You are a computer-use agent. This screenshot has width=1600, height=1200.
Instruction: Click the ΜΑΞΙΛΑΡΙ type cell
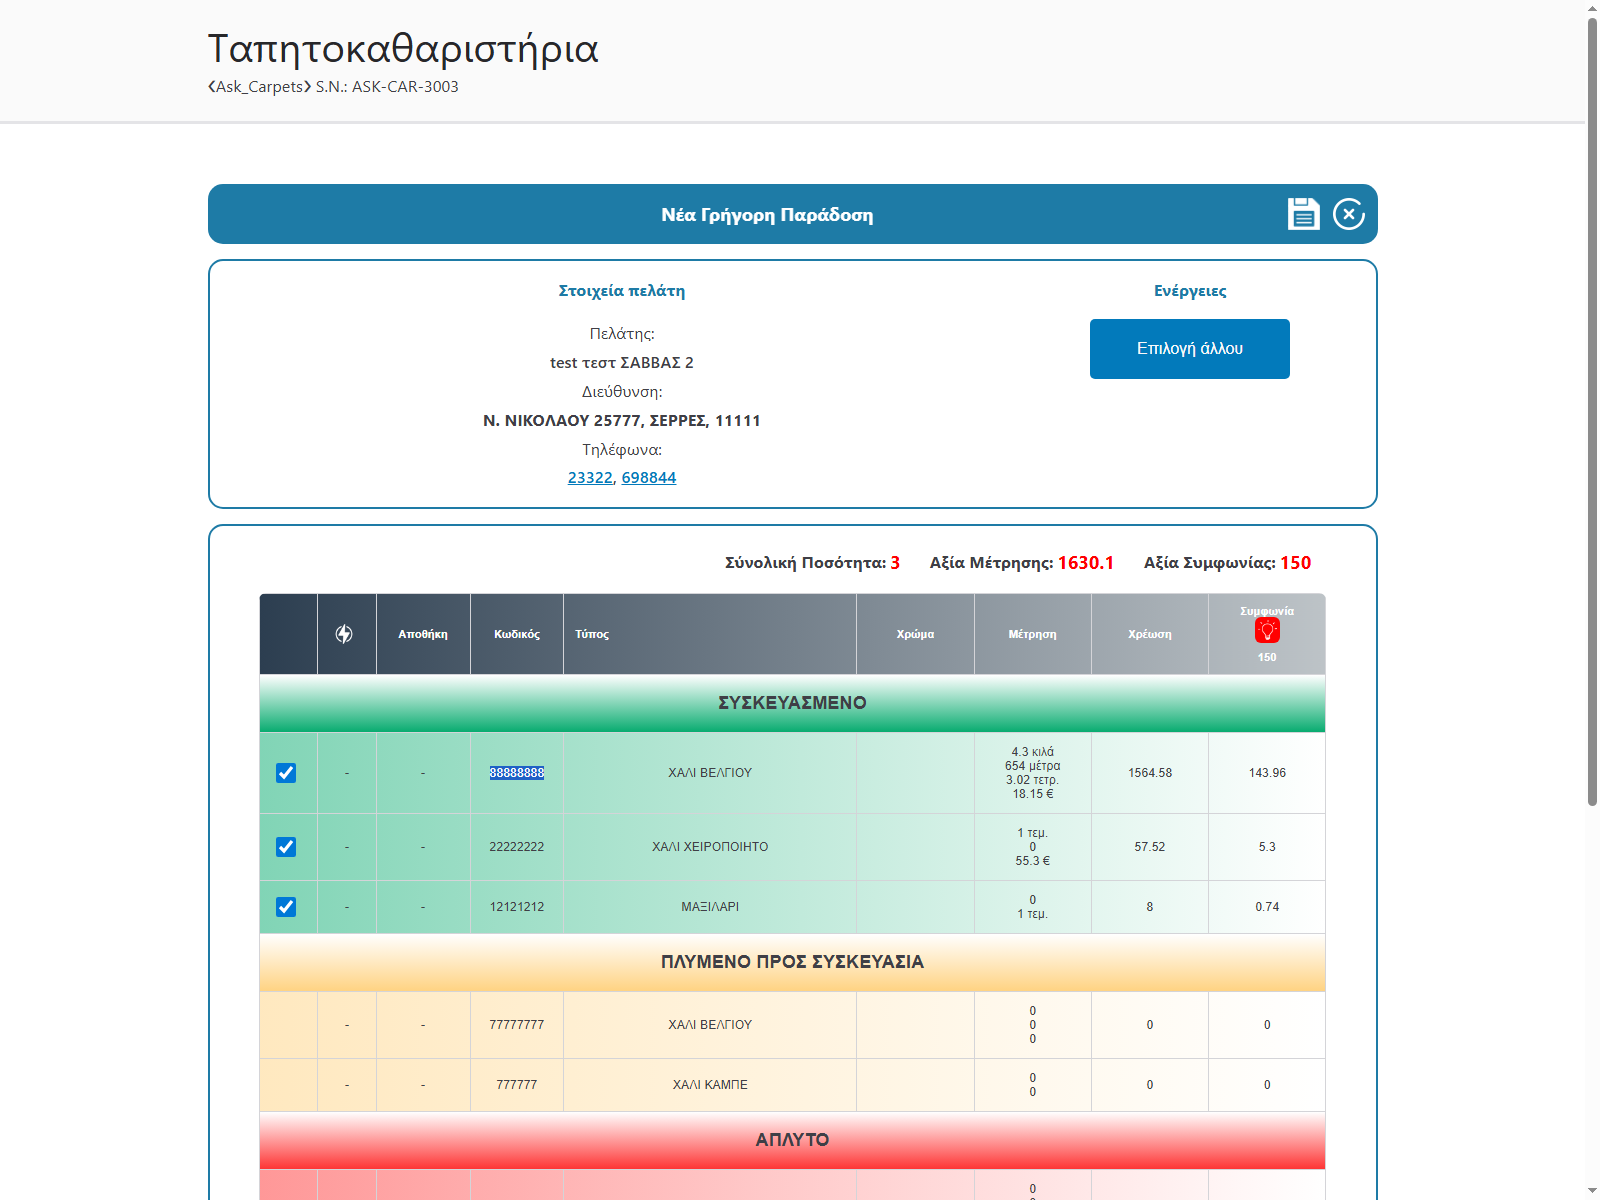[710, 907]
